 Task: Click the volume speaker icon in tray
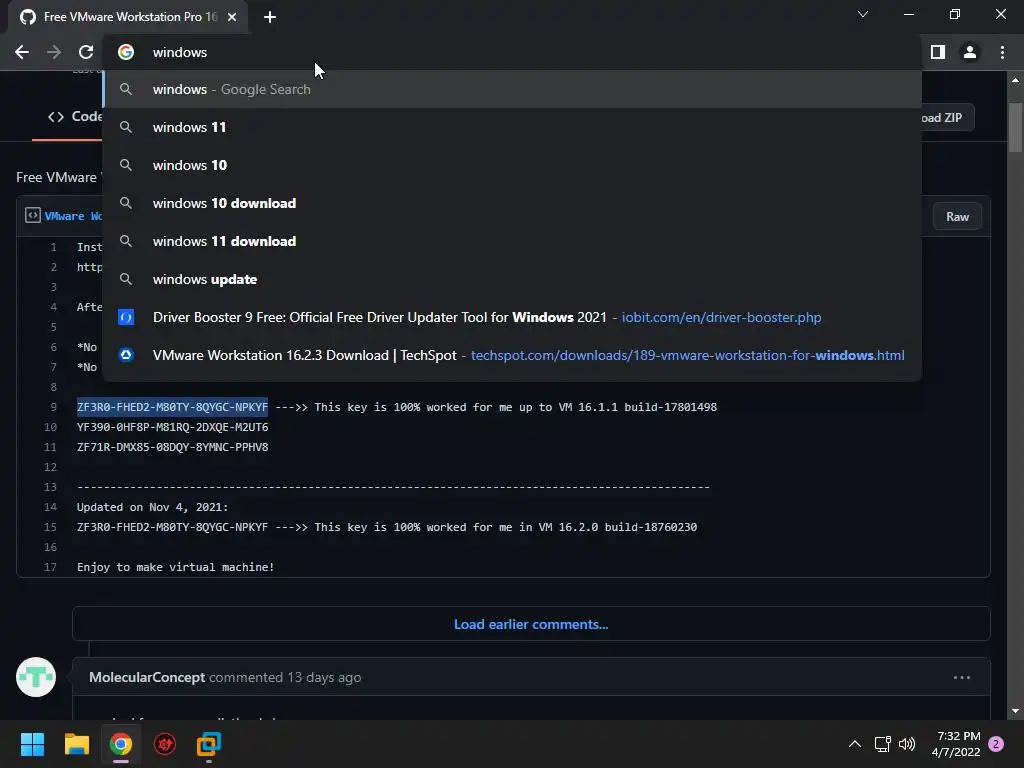point(907,744)
